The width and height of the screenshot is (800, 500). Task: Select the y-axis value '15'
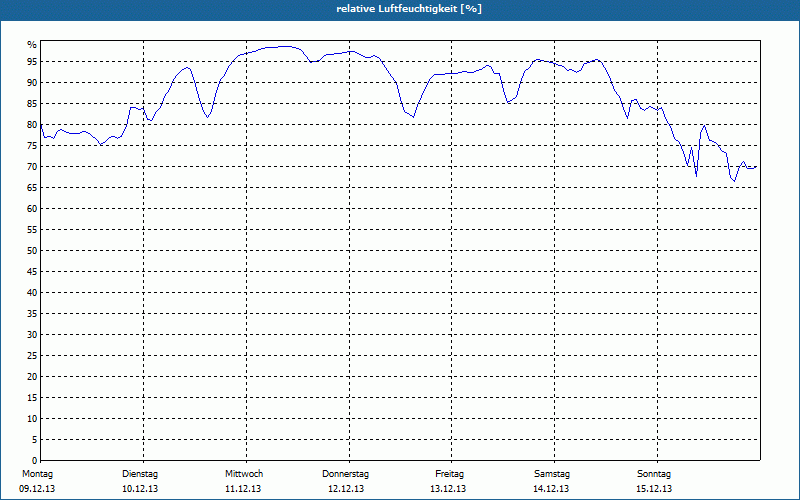pos(32,397)
